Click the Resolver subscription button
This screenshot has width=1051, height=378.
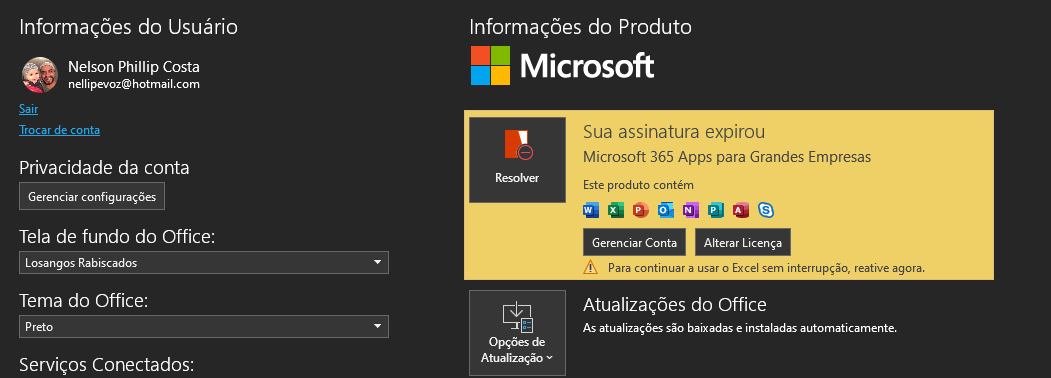(517, 160)
